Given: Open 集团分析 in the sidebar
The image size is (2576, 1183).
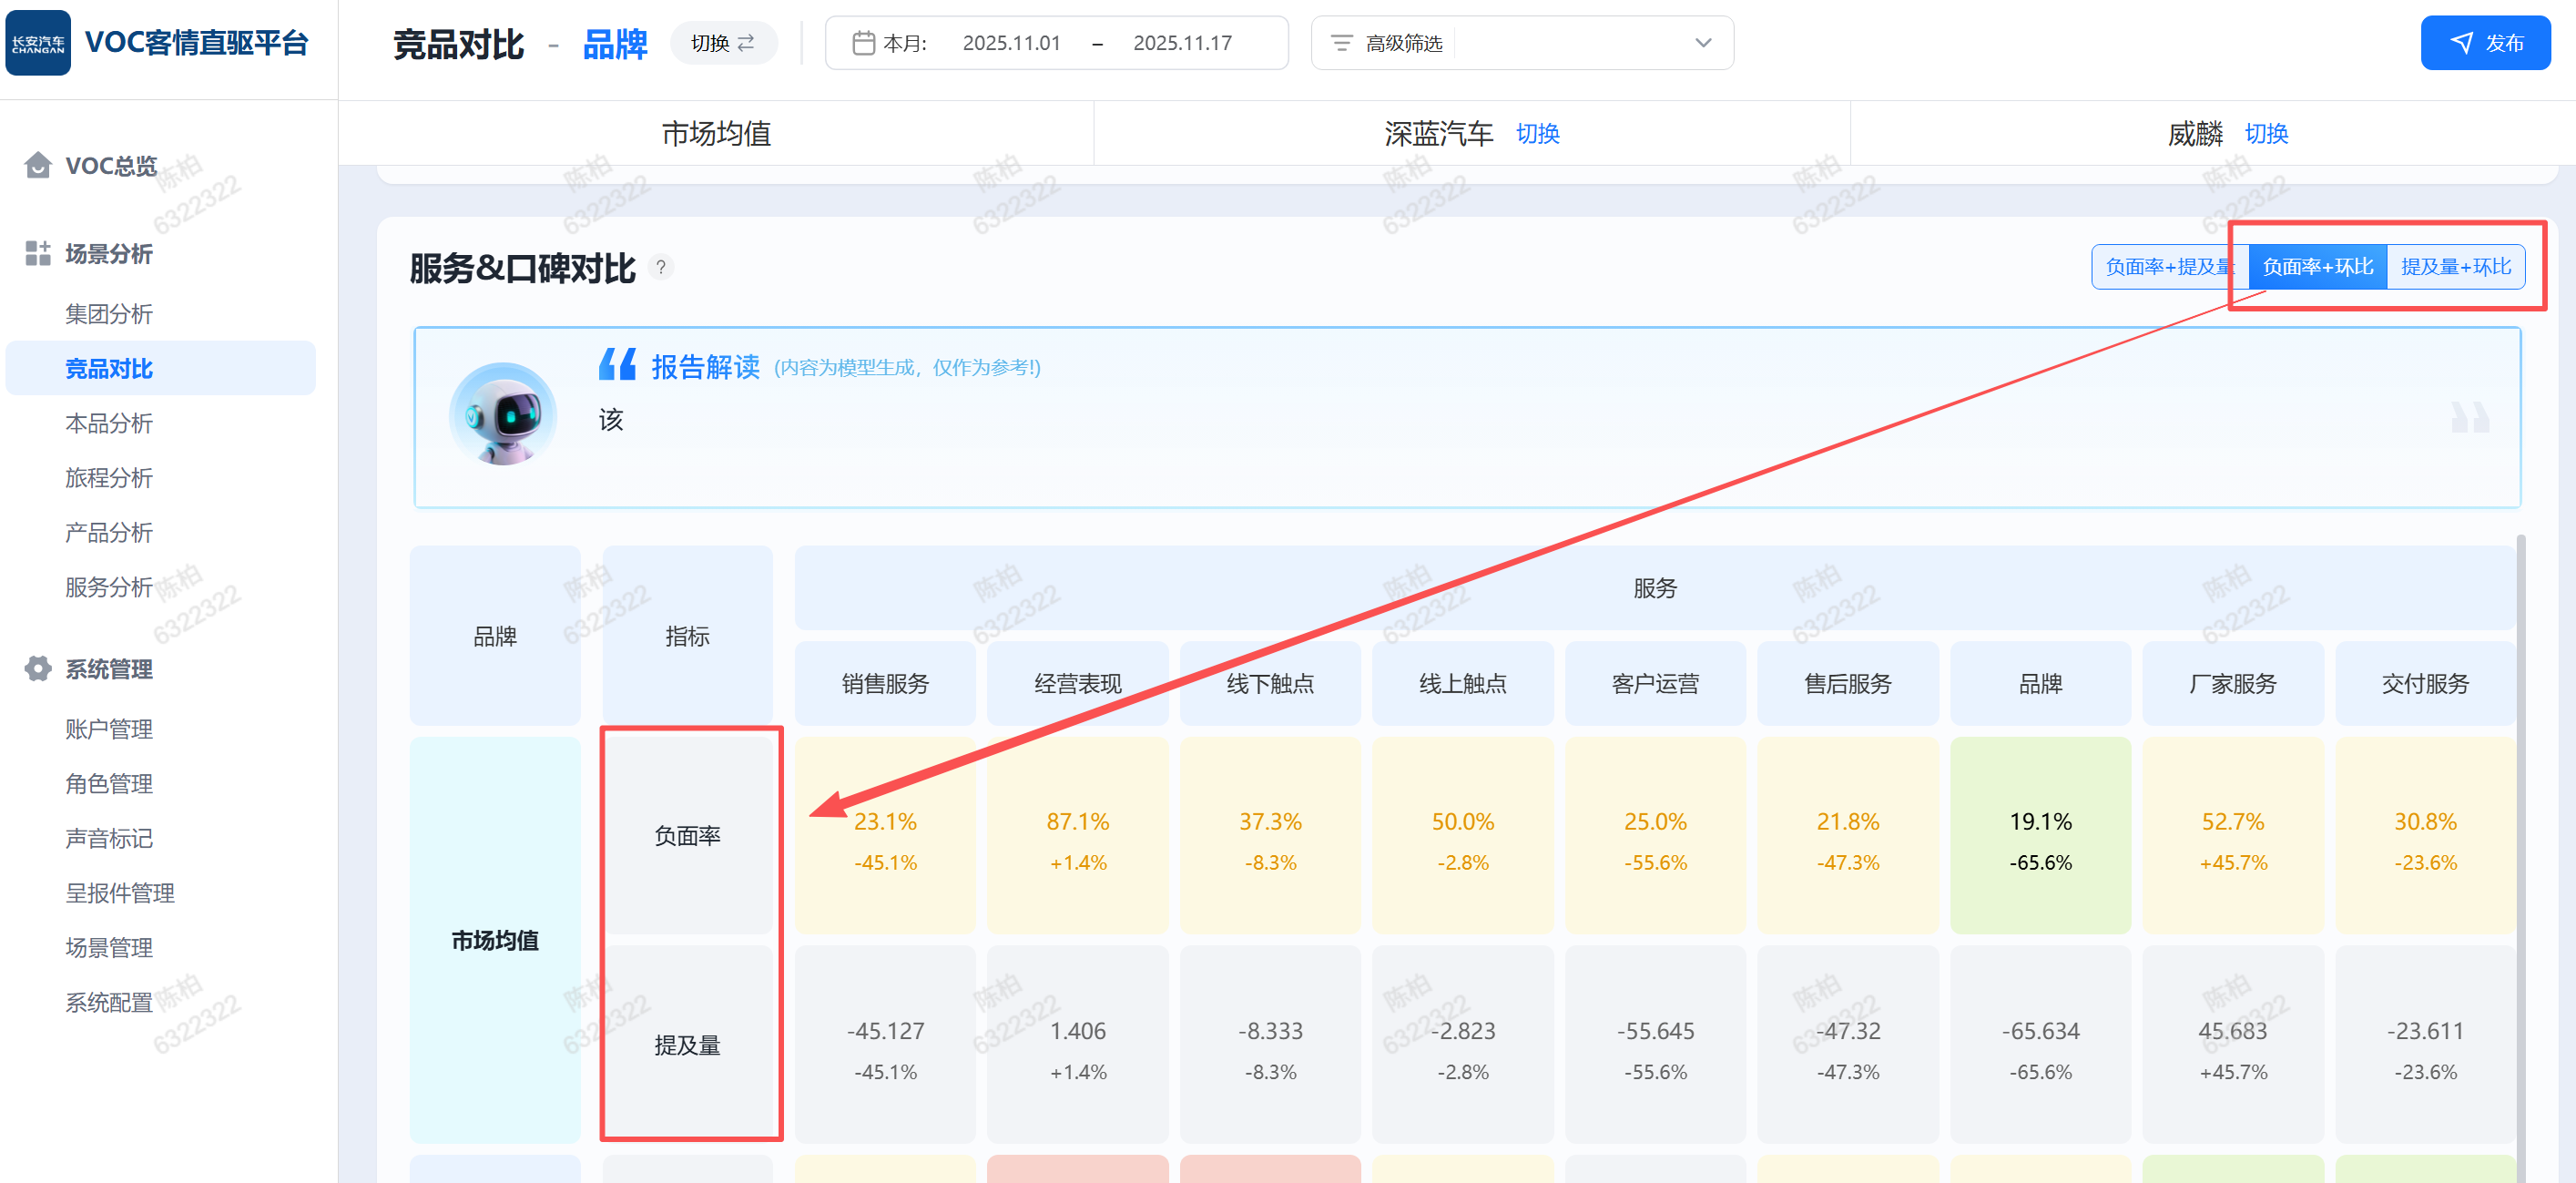Looking at the screenshot, I should (x=109, y=314).
